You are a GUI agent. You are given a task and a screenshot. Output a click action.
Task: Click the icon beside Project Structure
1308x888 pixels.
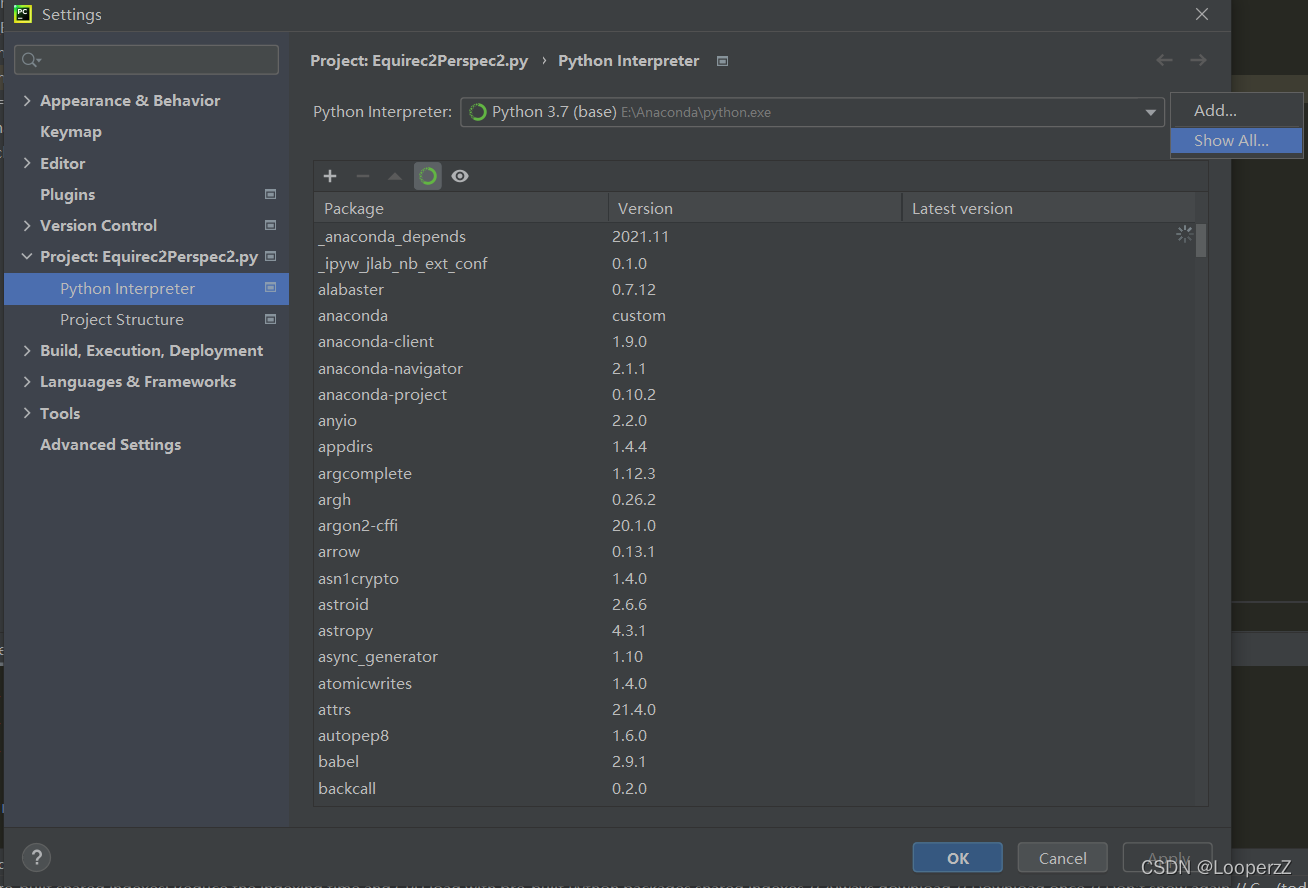(270, 319)
